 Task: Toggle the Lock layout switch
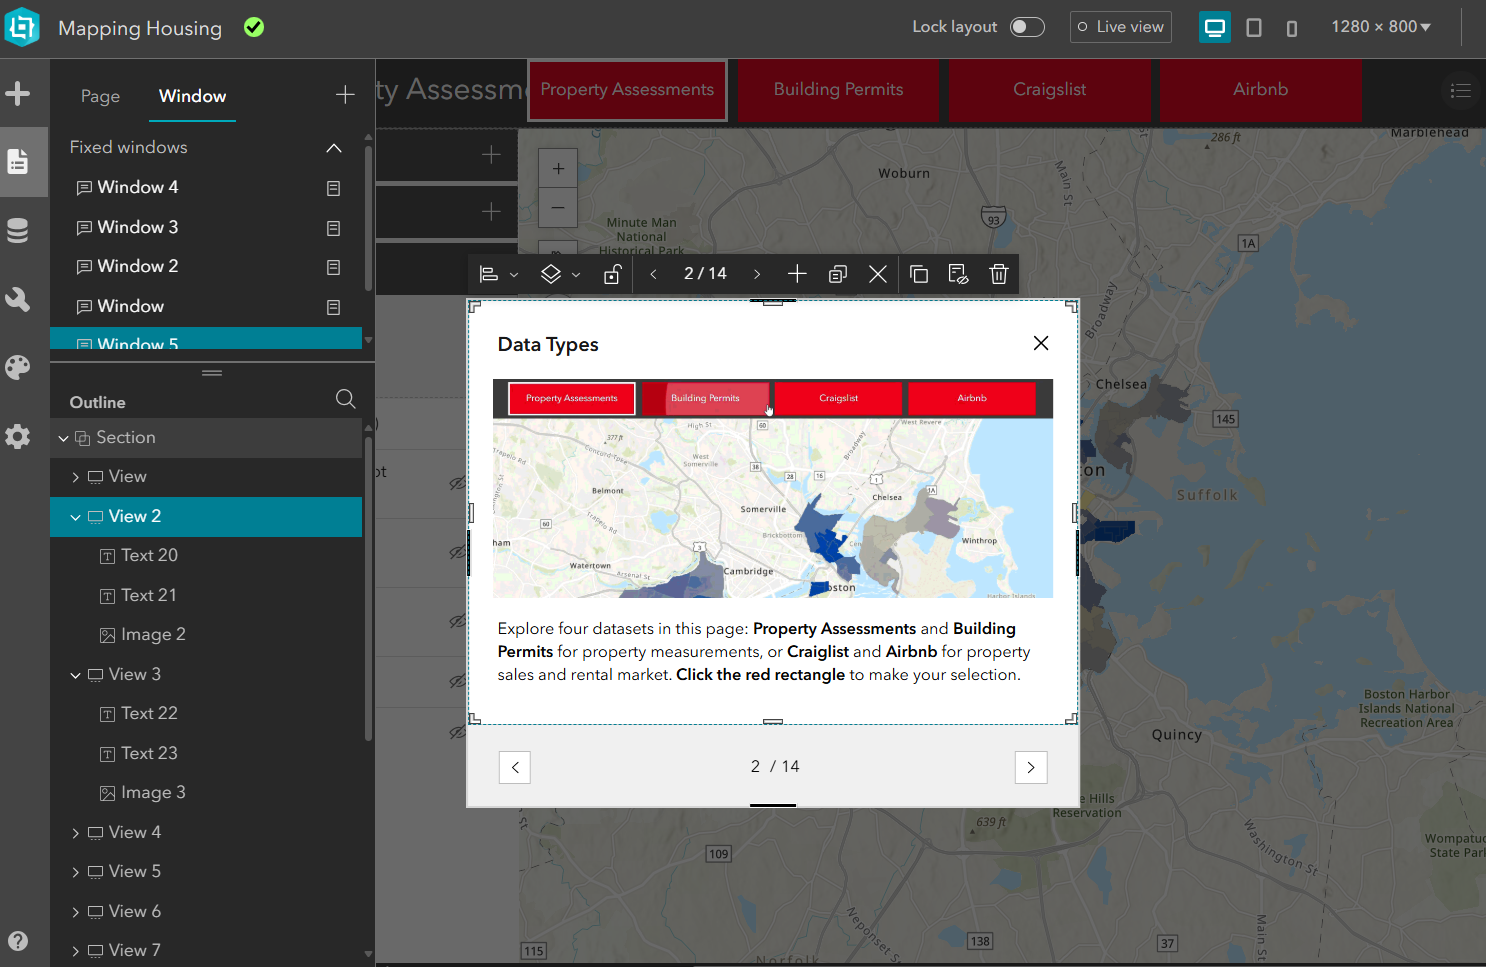click(1027, 27)
